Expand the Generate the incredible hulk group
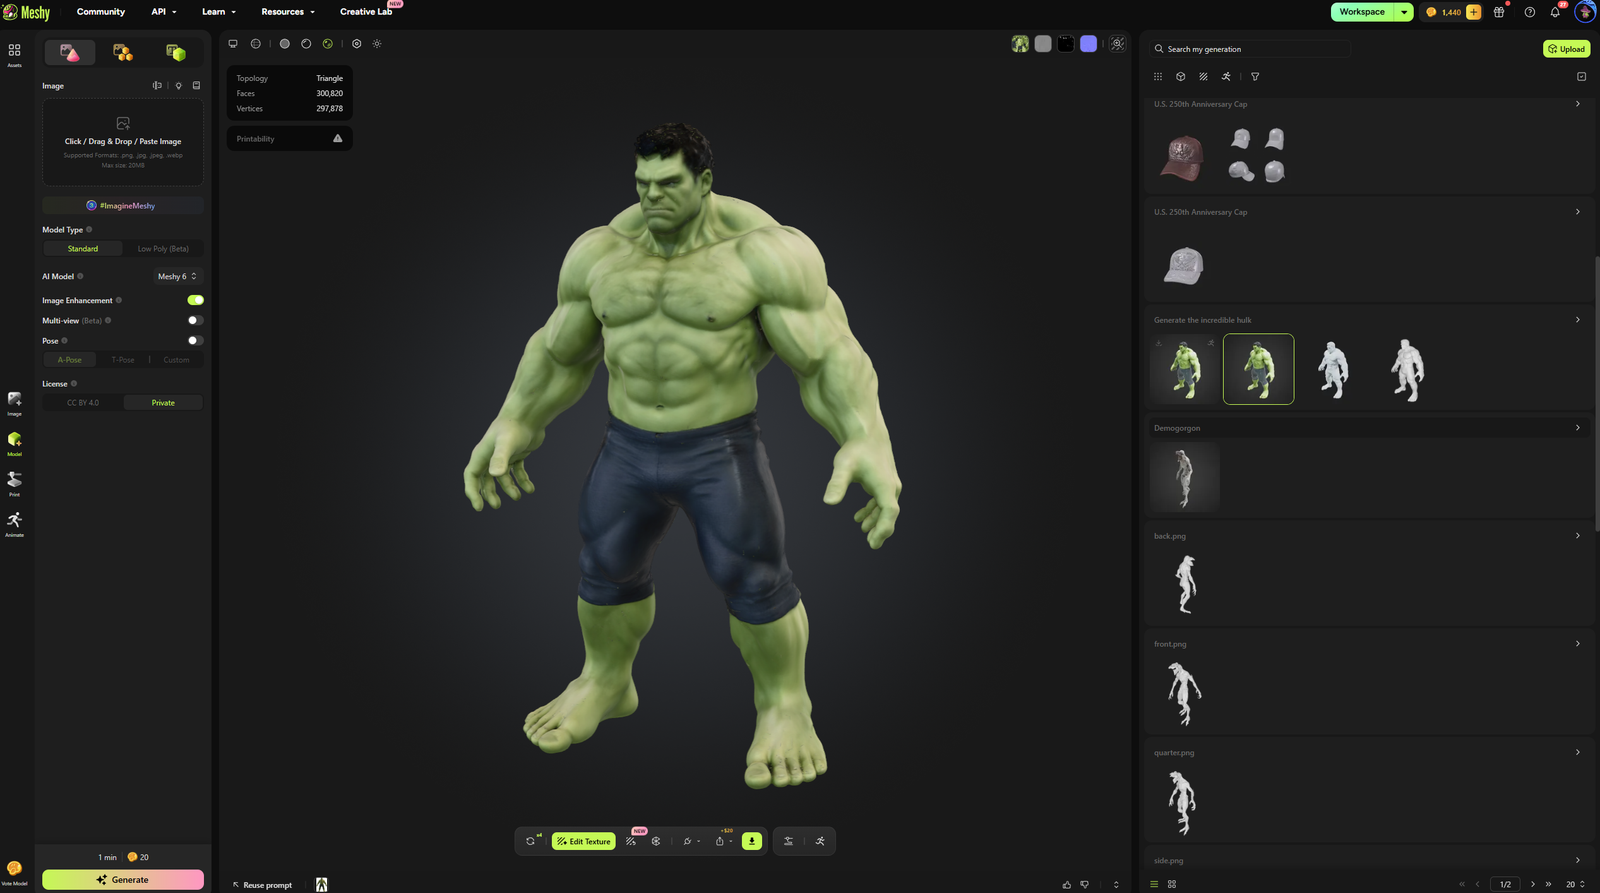This screenshot has width=1600, height=893. [x=1578, y=320]
